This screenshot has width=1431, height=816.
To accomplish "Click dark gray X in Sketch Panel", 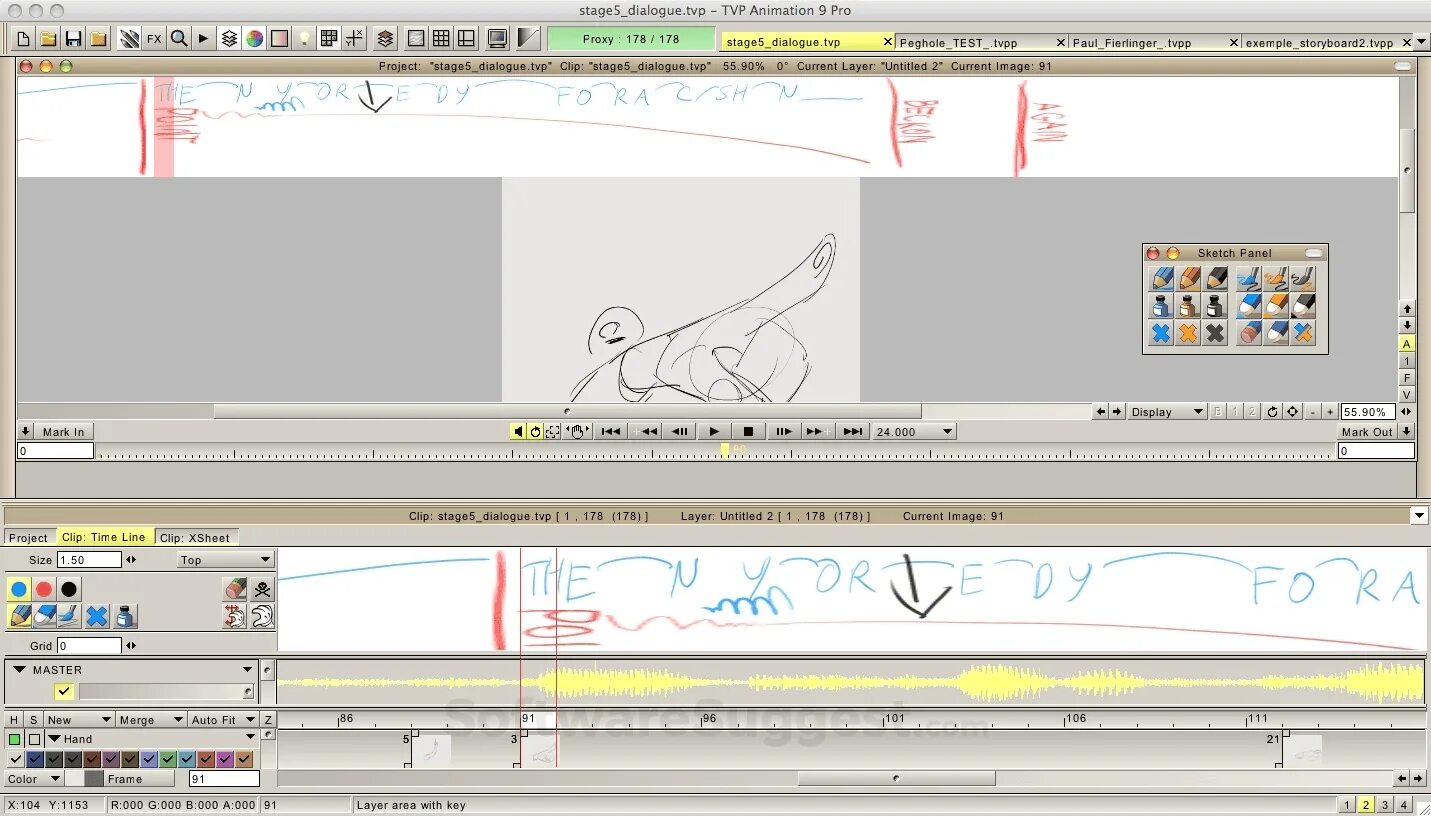I will point(1215,333).
